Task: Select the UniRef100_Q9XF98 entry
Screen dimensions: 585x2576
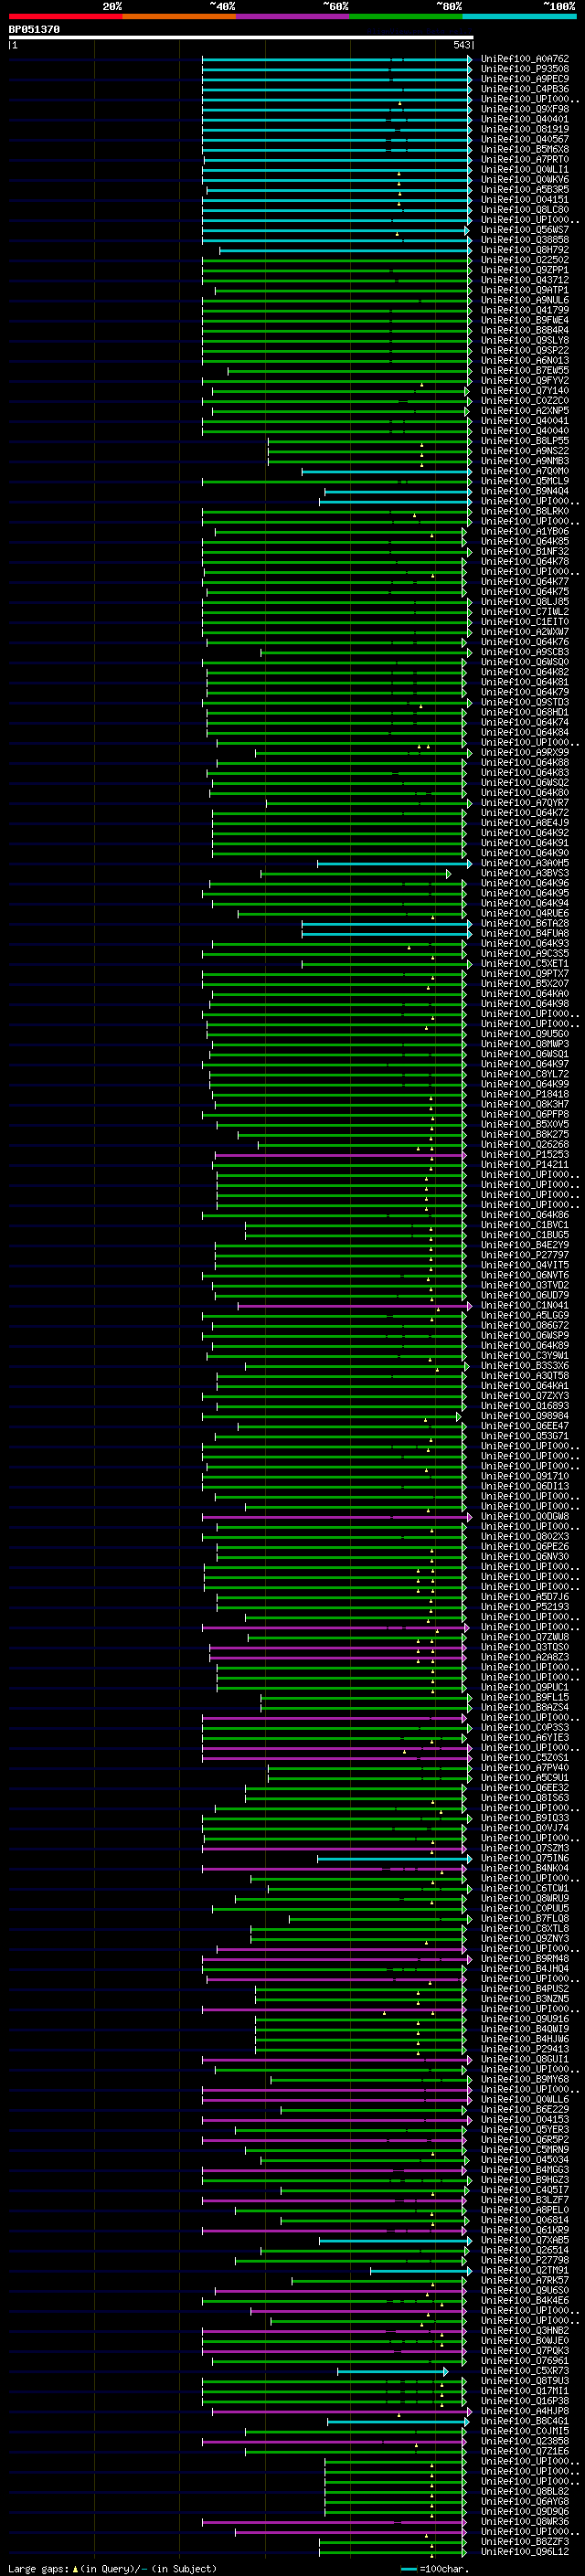Action: pyautogui.click(x=525, y=109)
